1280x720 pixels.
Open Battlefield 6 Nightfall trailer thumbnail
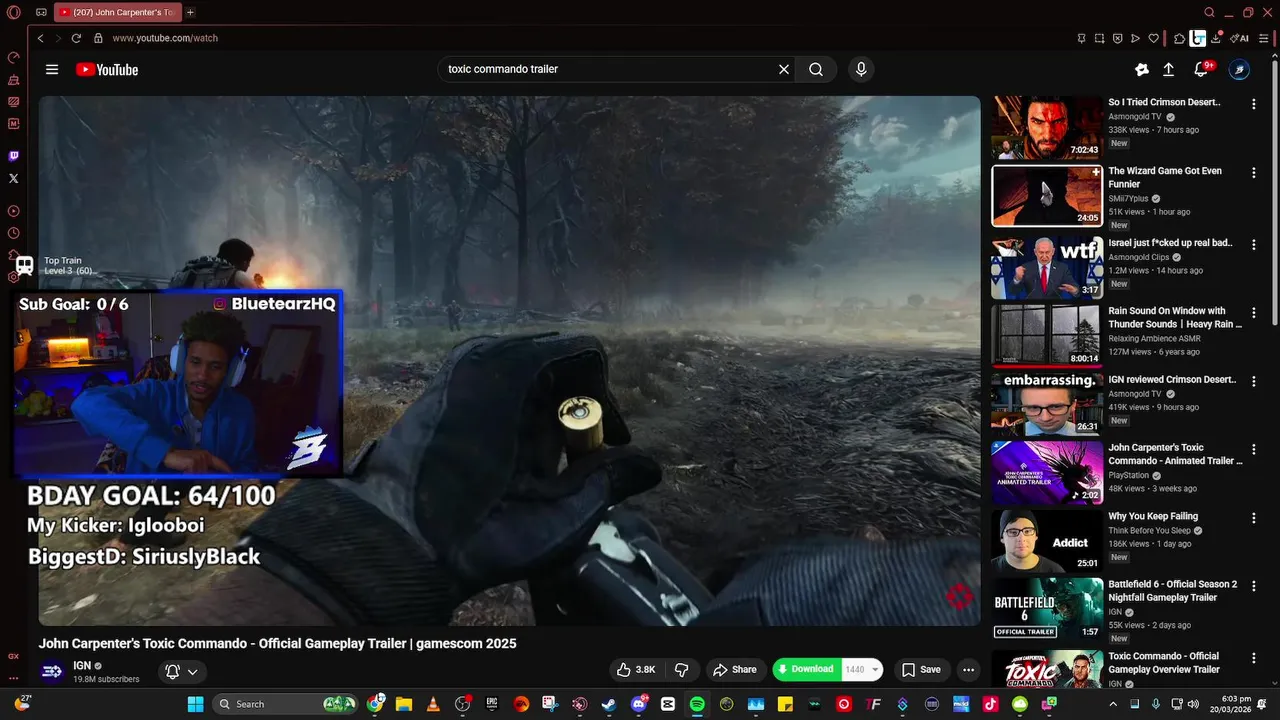1047,607
